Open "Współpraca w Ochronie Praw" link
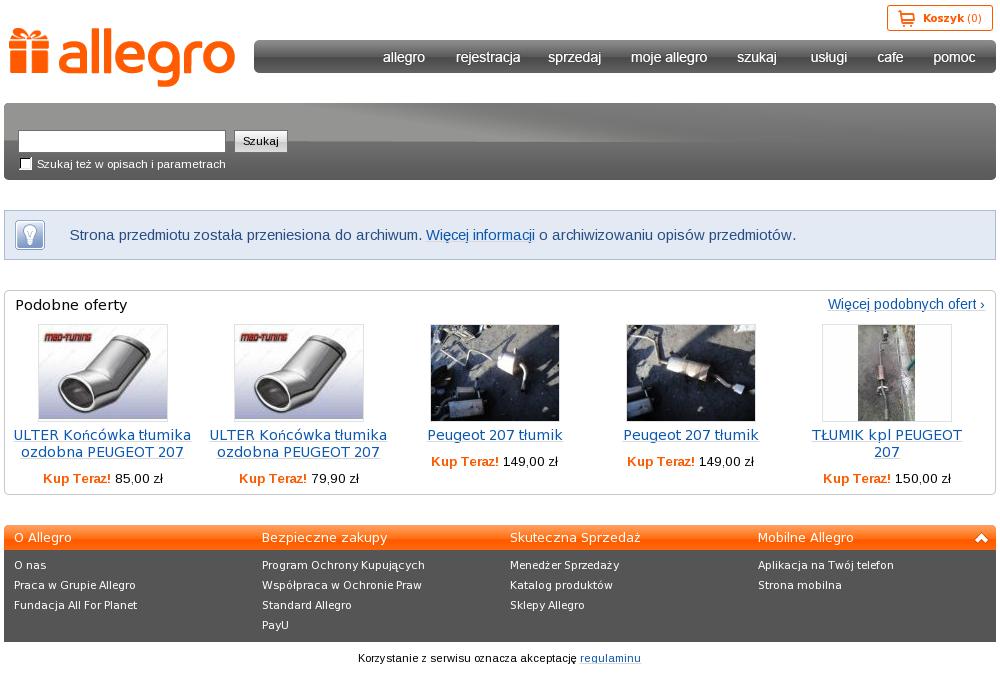 pyautogui.click(x=341, y=585)
